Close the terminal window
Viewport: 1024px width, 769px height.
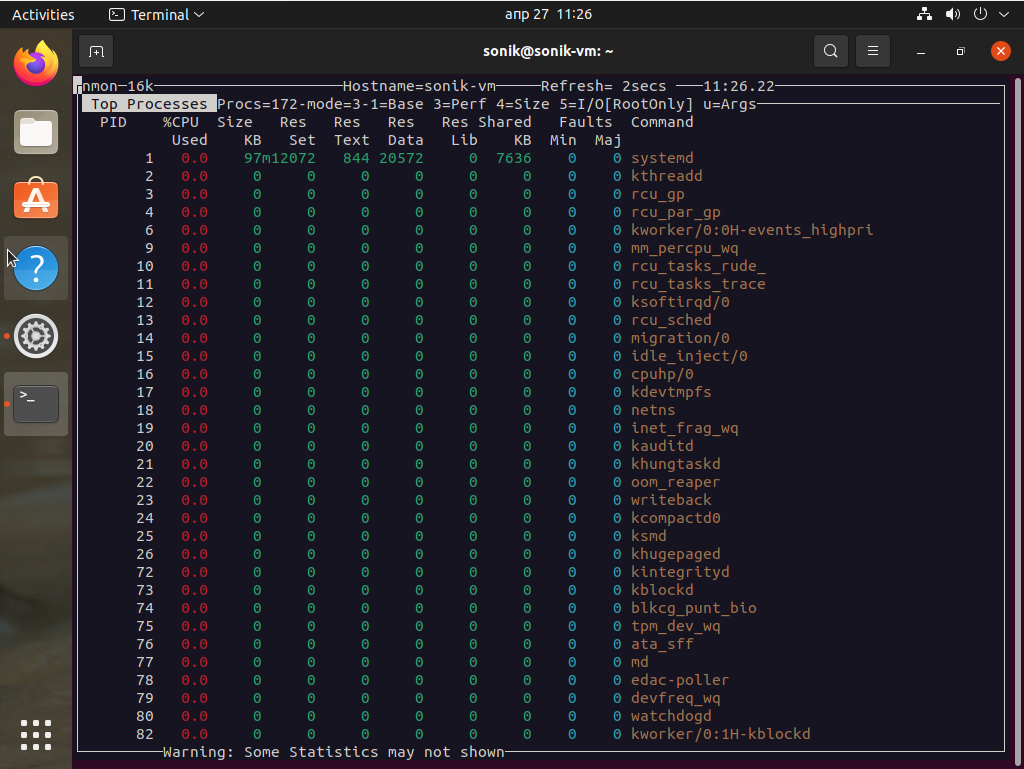[x=1000, y=51]
